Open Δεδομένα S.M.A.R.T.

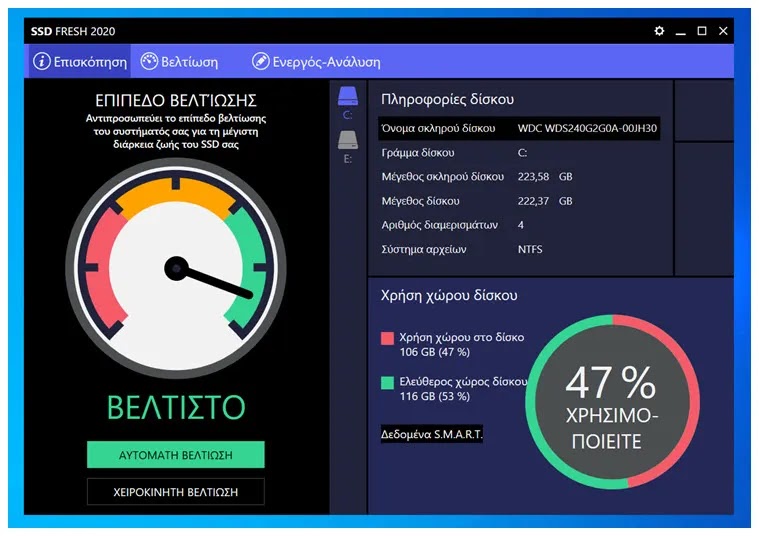(x=431, y=434)
